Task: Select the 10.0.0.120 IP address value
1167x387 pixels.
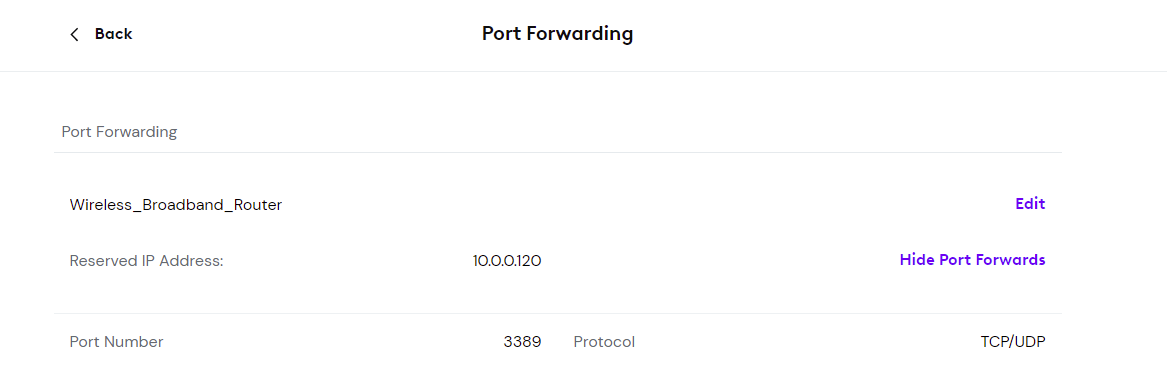Action: 507,261
